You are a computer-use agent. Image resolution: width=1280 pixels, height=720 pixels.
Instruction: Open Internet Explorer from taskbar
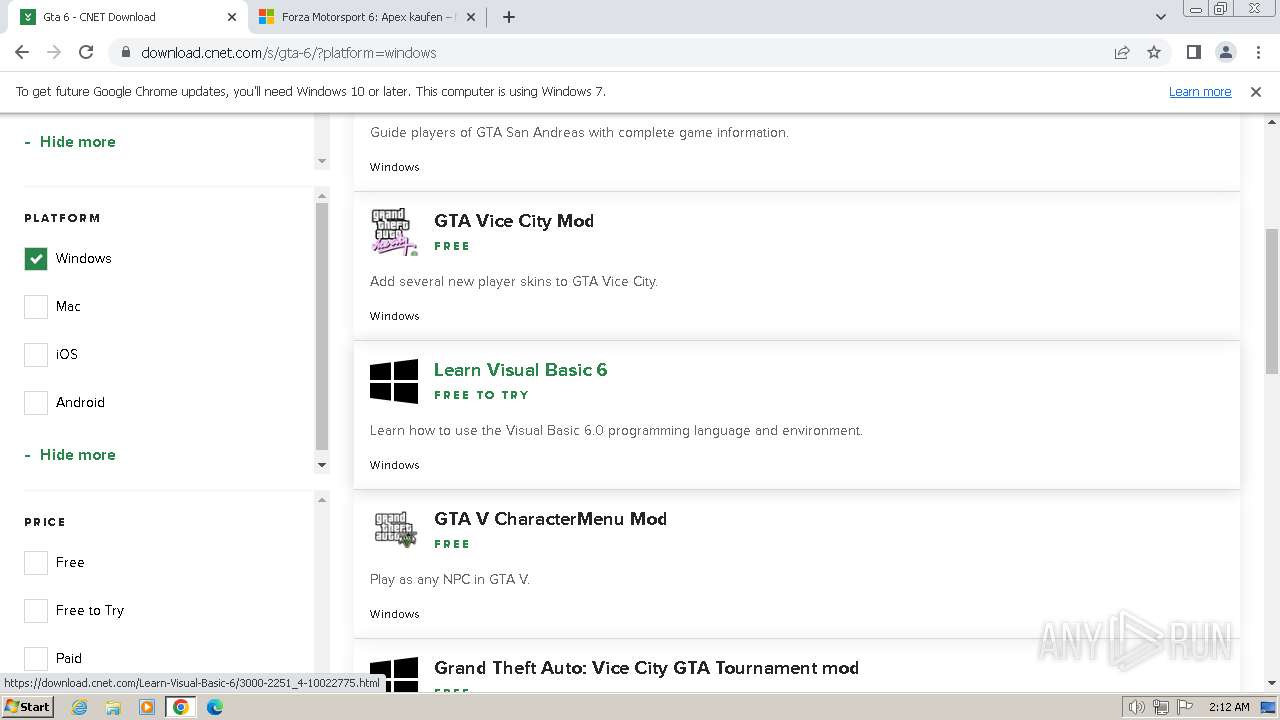(x=80, y=707)
